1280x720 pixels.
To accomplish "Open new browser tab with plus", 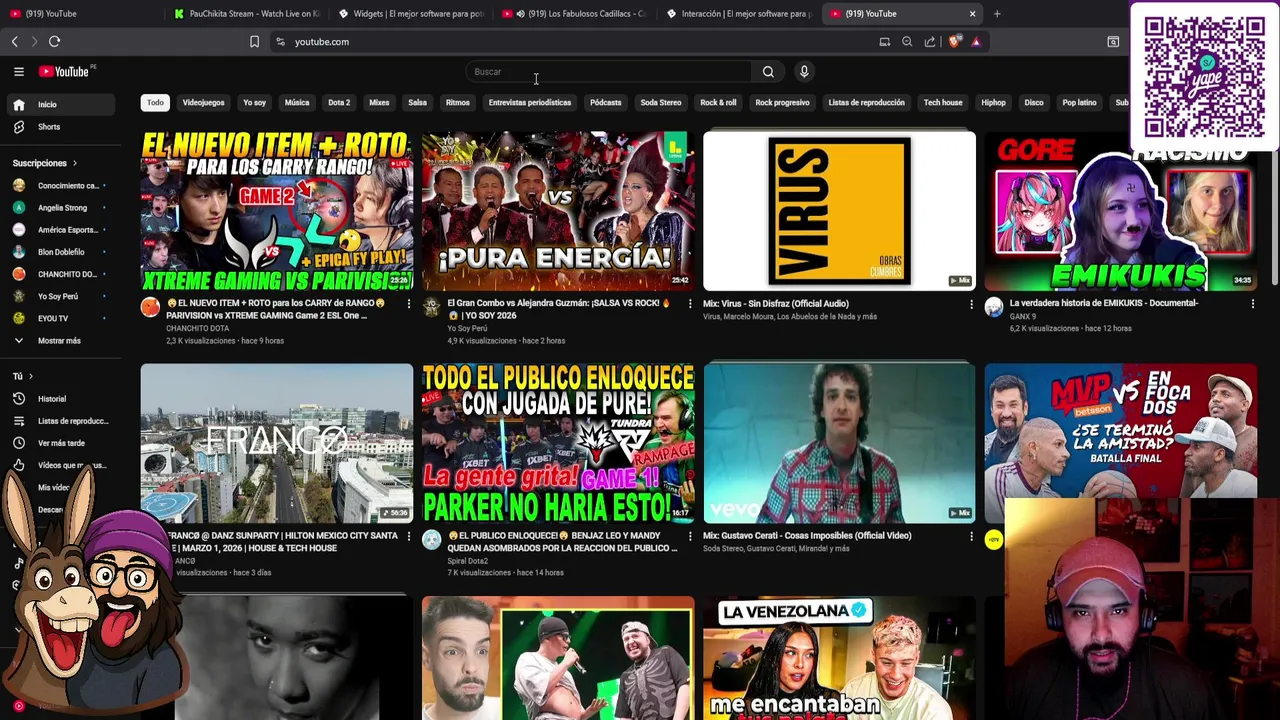I will tap(997, 14).
